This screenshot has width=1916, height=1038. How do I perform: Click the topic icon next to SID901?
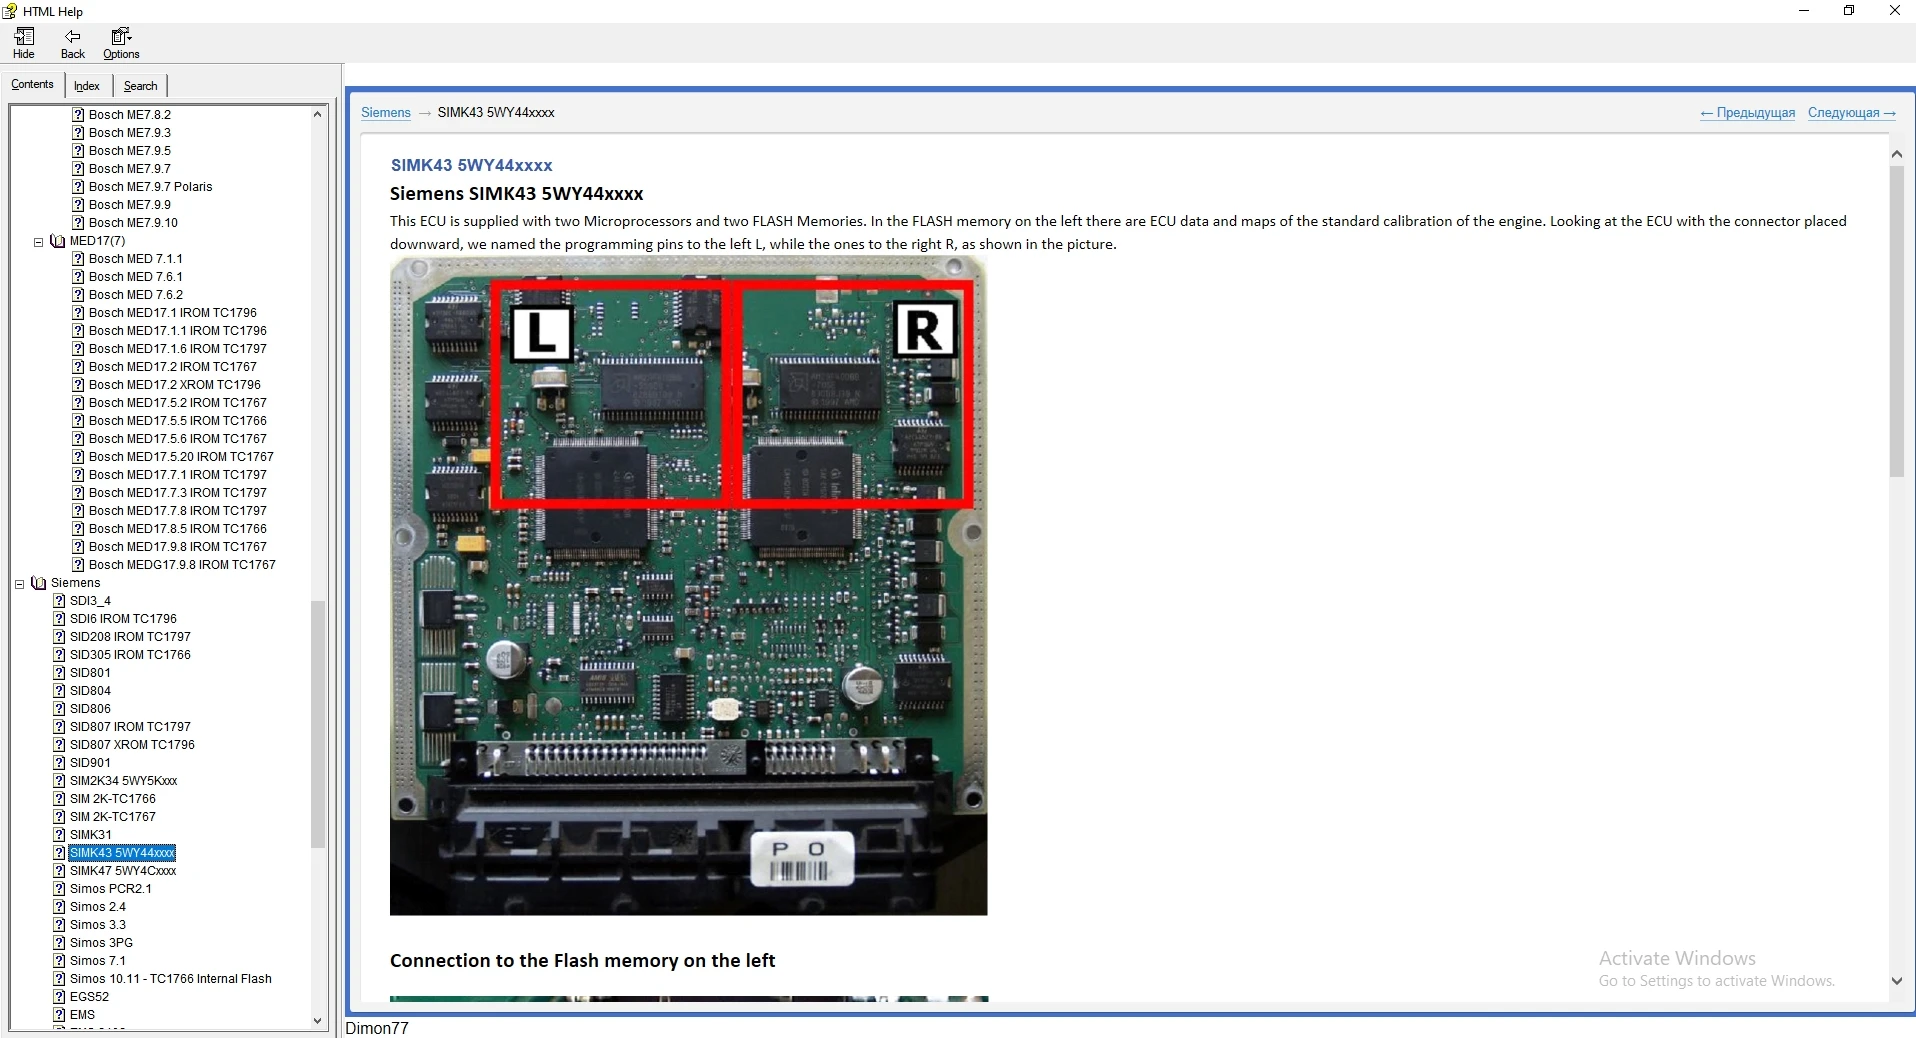(x=59, y=763)
